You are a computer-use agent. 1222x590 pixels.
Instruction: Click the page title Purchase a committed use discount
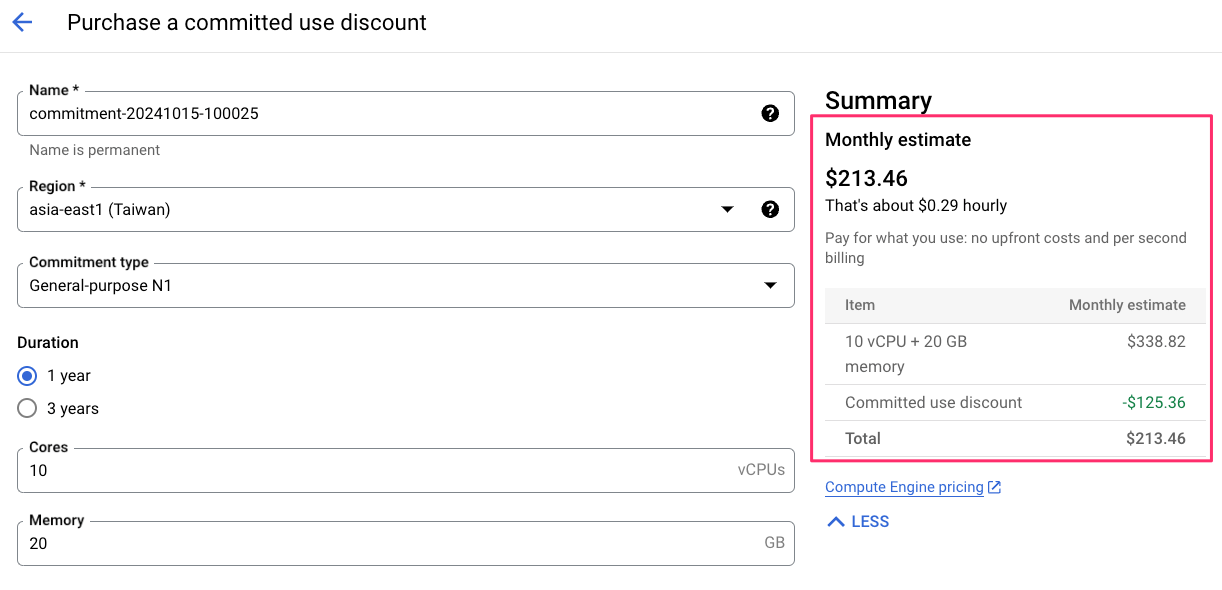[x=247, y=23]
